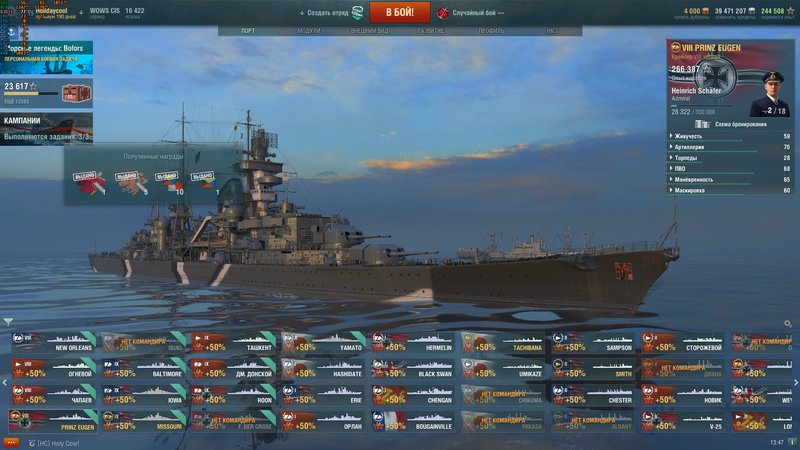Select the Yamato ship in carousel
Screen dimensions: 800x450
pyautogui.click(x=322, y=342)
